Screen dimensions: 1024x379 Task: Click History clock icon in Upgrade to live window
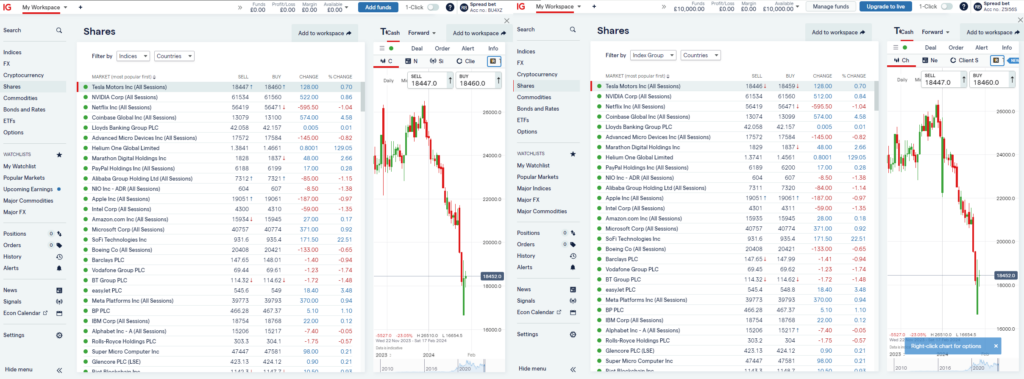click(x=572, y=255)
